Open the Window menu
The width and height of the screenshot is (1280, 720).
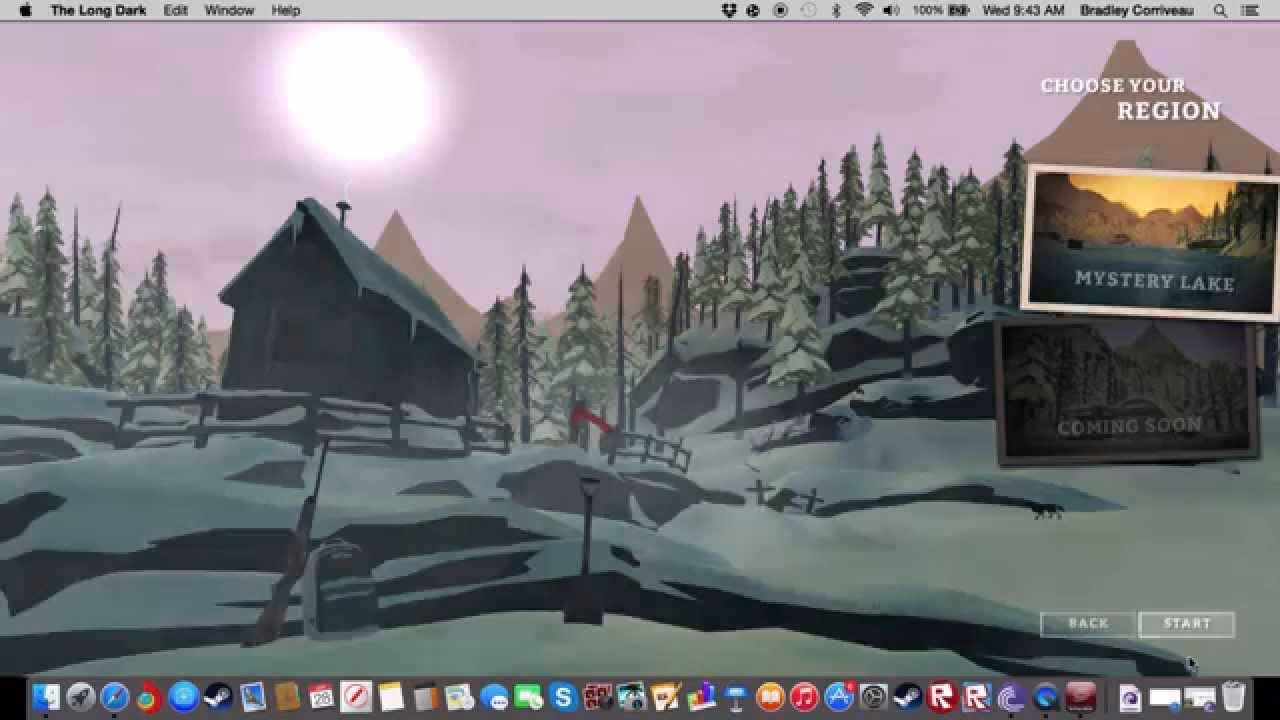point(229,10)
